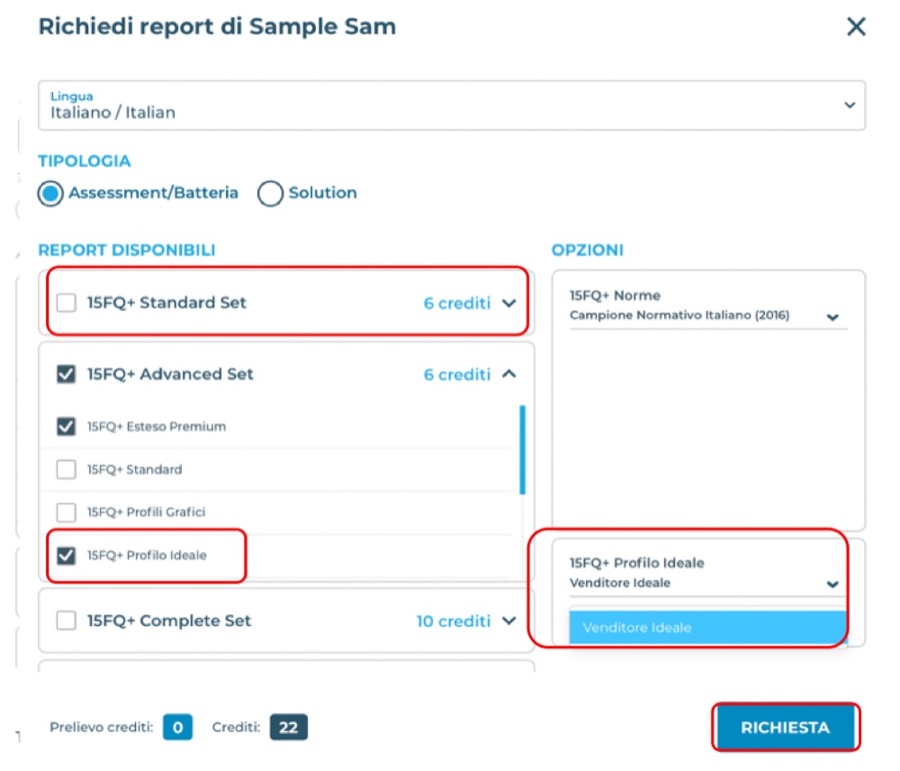Viewport: 900px width, 771px height.
Task: Click the TIPOLOGIA heading
Action: pyautogui.click(x=84, y=161)
